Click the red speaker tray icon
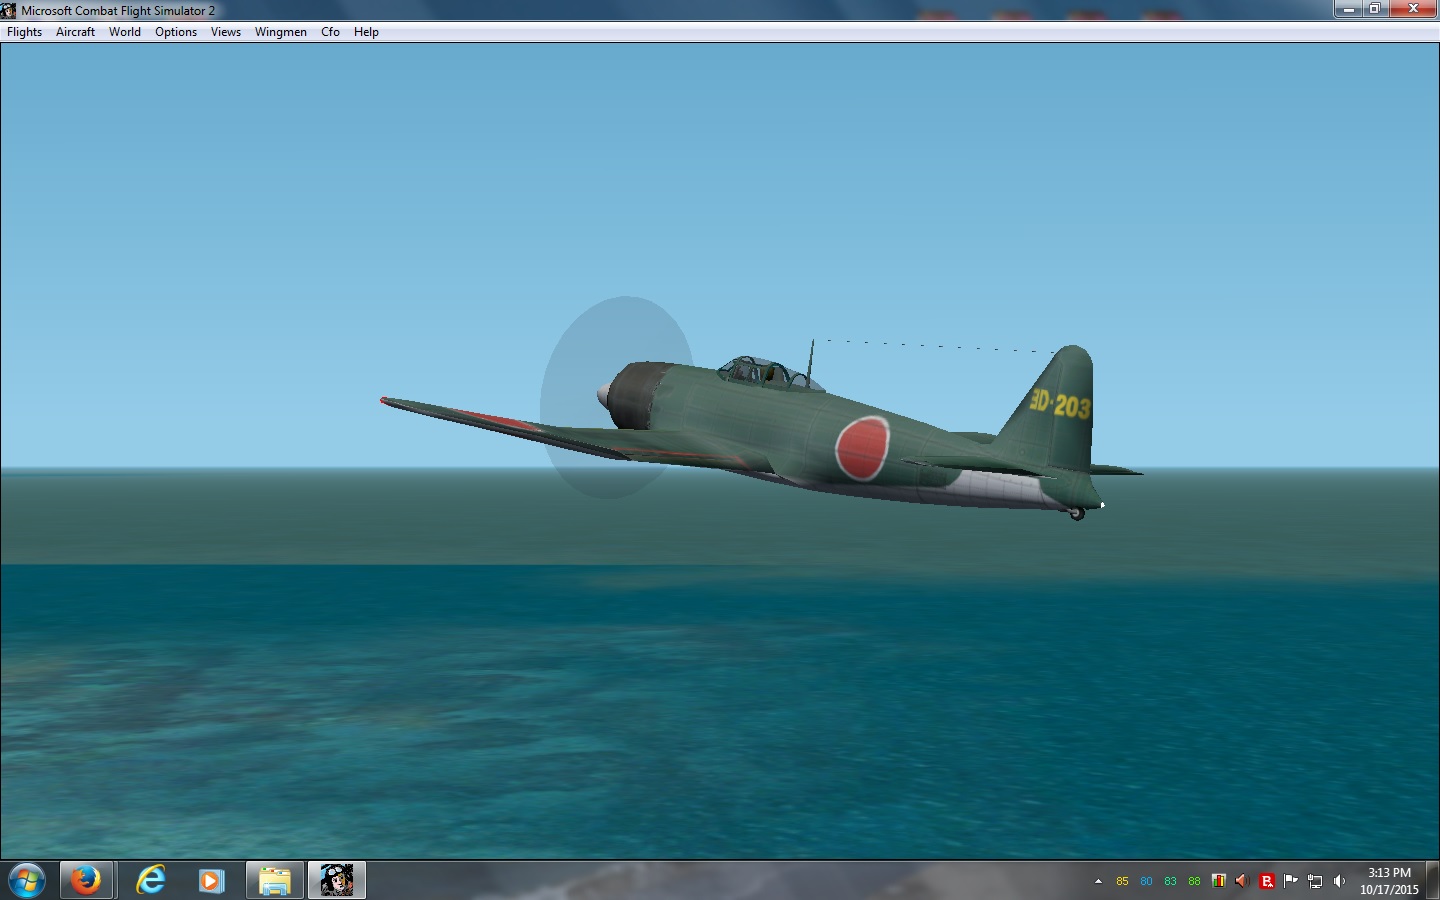This screenshot has height=900, width=1440. coord(1242,881)
